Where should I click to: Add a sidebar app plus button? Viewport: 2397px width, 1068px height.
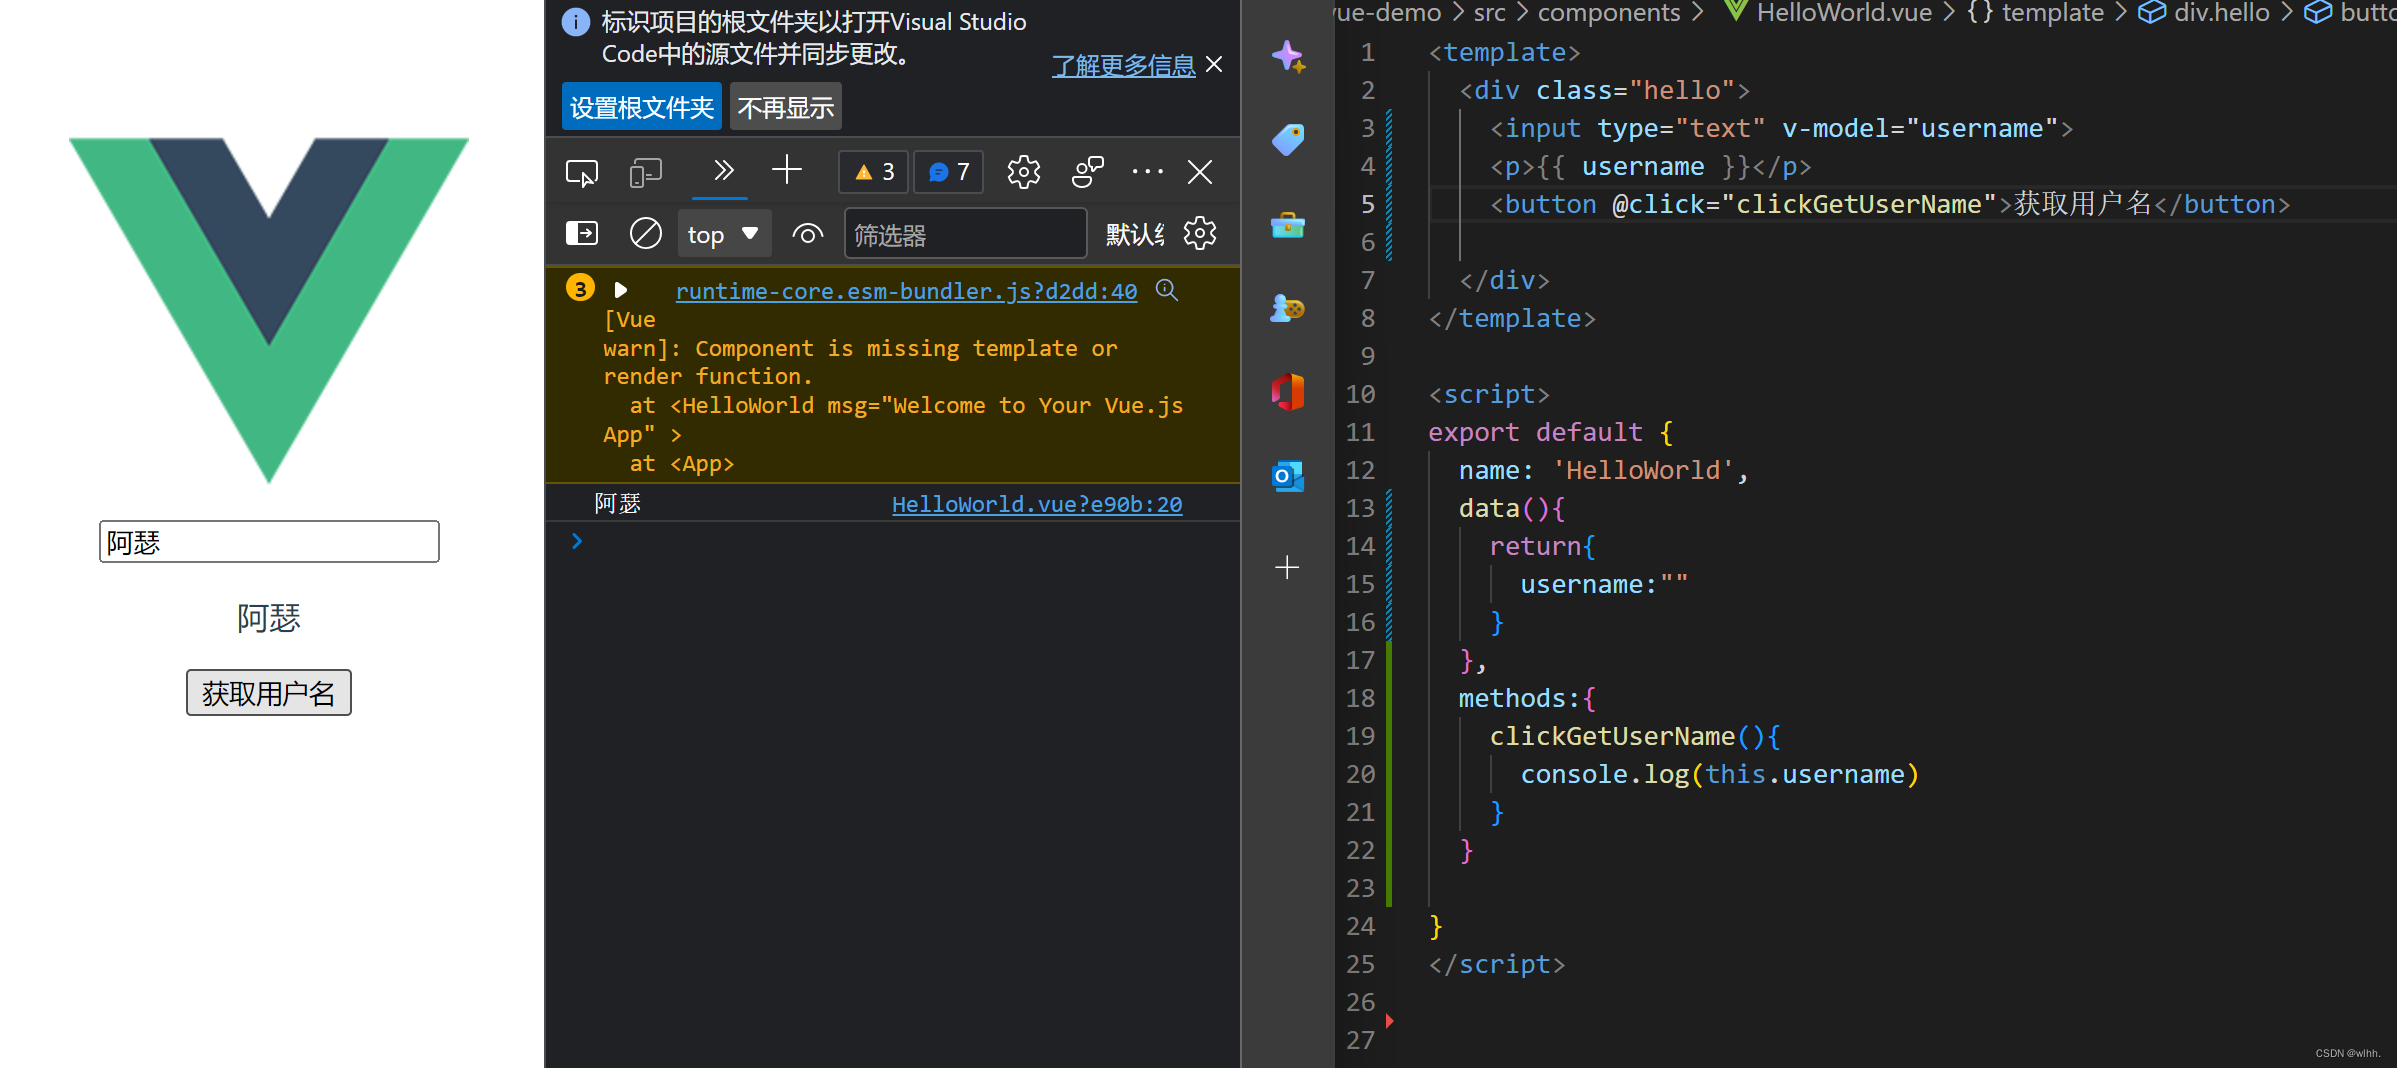click(1288, 568)
